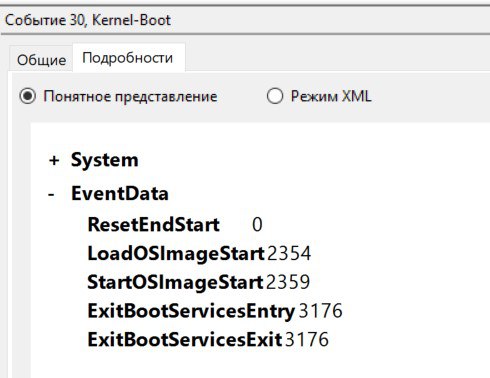Enable the Режим XML radio button
Screen dimensions: 490x378
point(275,96)
